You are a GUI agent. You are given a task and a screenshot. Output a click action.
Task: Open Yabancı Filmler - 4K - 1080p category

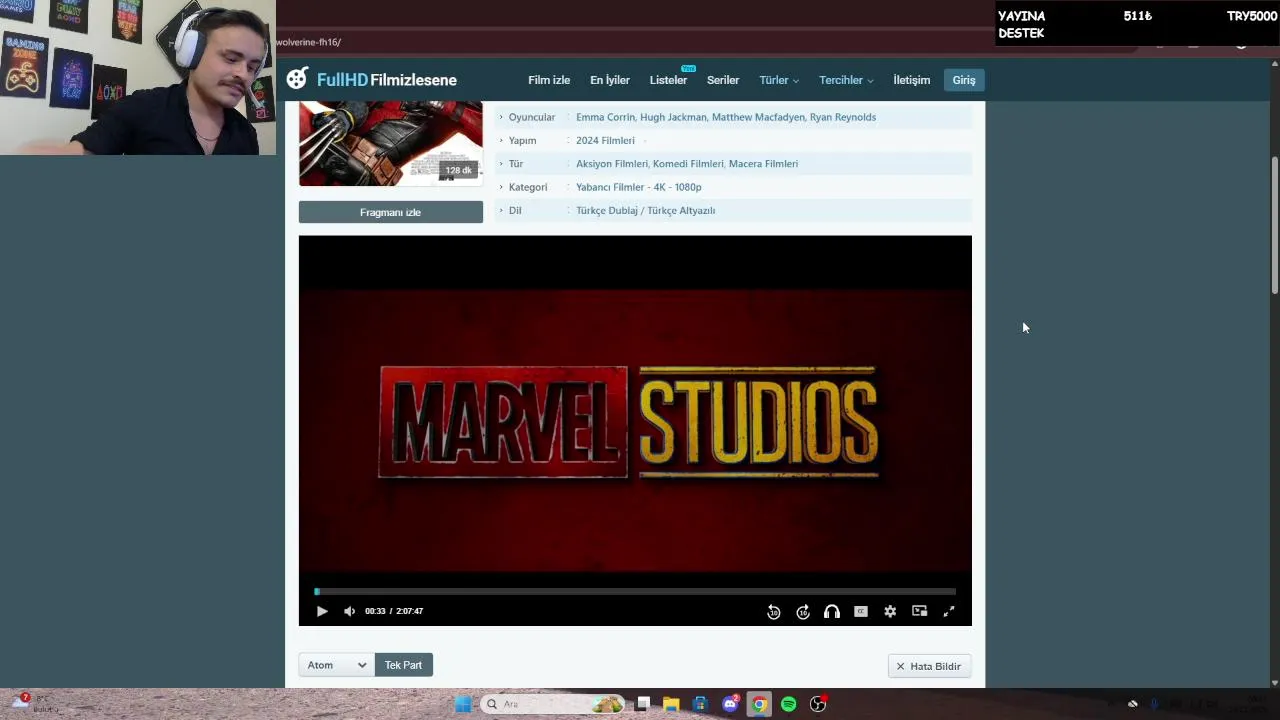pos(639,187)
